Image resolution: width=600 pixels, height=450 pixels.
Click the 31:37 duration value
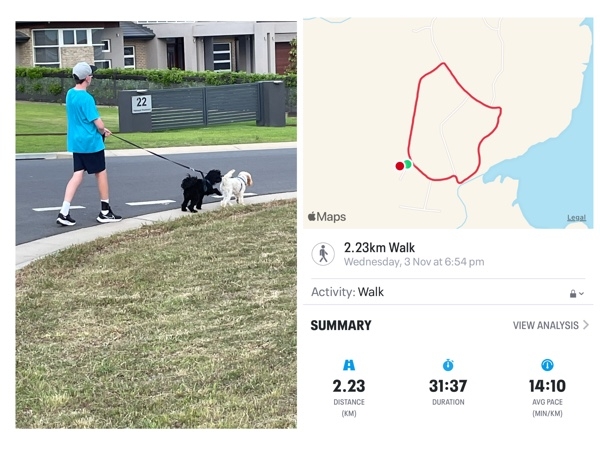click(x=448, y=386)
